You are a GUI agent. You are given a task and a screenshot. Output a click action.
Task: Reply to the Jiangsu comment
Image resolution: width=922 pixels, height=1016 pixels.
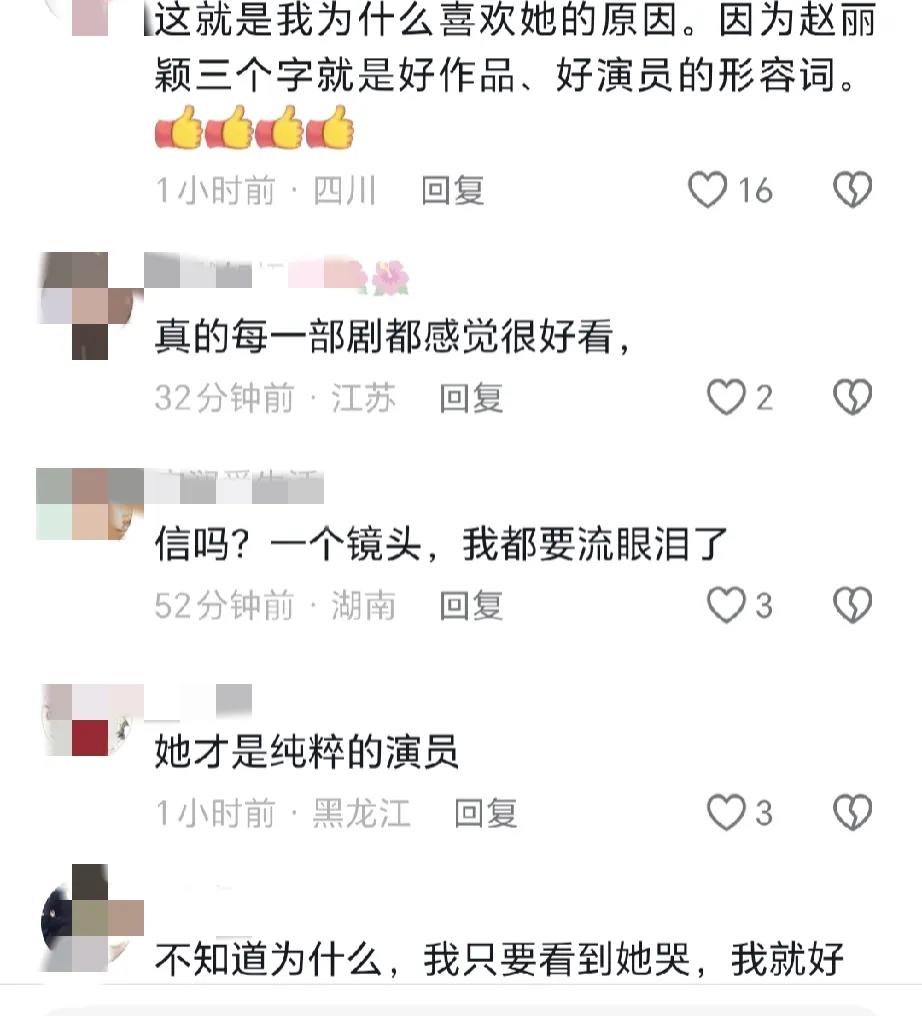471,398
